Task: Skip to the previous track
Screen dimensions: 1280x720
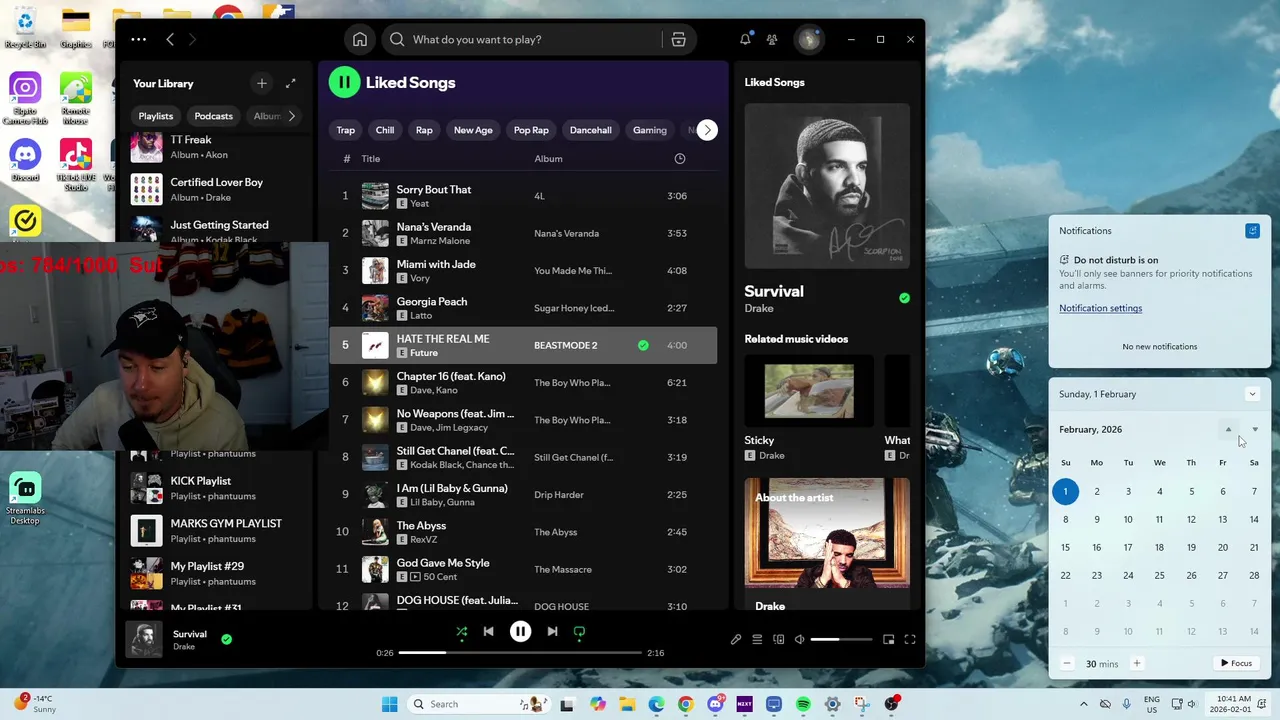Action: coord(488,632)
